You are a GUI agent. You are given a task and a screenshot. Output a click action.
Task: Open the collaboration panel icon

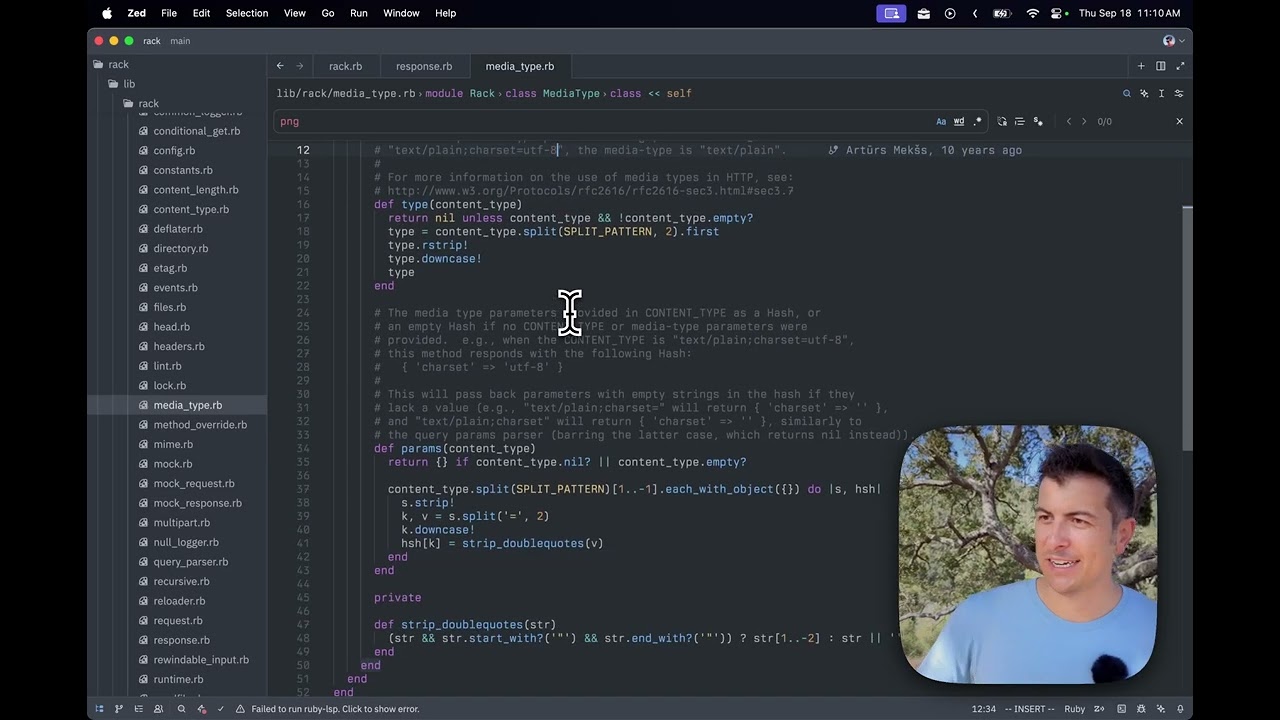tap(158, 709)
